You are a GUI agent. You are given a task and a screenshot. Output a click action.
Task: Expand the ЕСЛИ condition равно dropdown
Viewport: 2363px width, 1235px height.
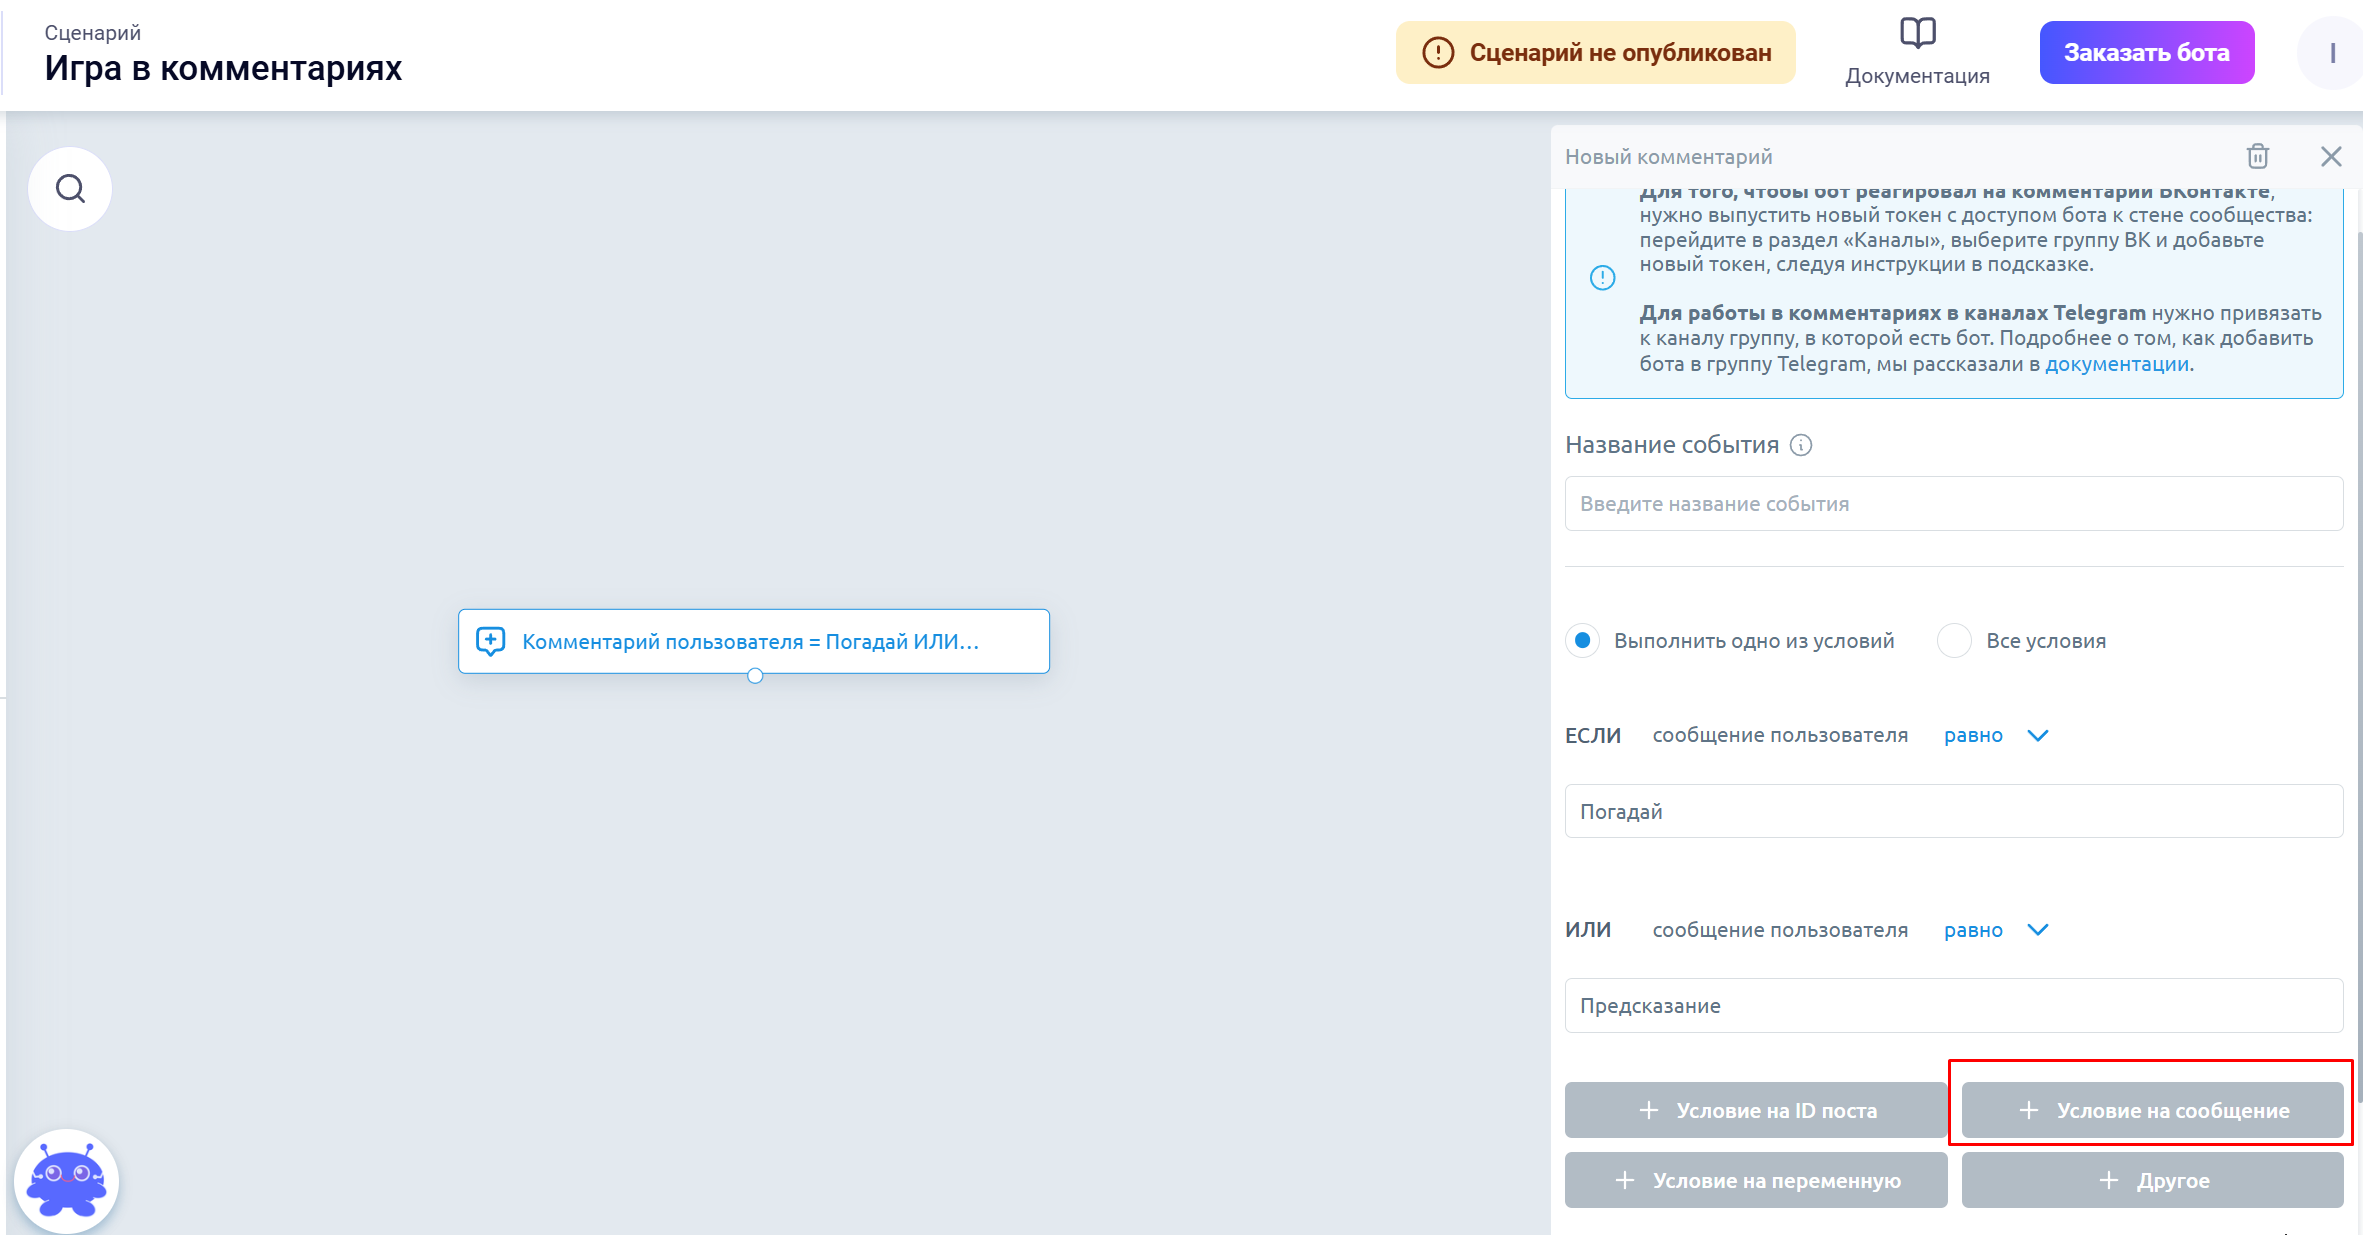tap(2037, 736)
